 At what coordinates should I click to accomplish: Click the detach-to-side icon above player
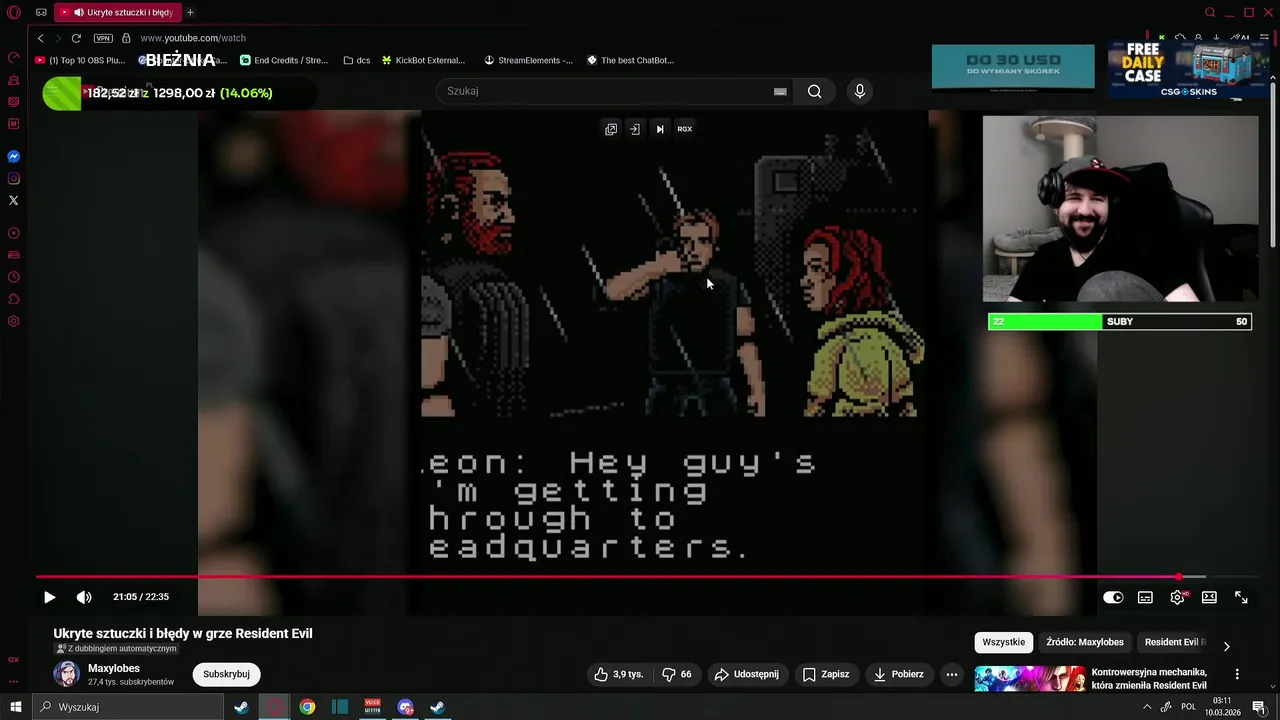tap(635, 129)
